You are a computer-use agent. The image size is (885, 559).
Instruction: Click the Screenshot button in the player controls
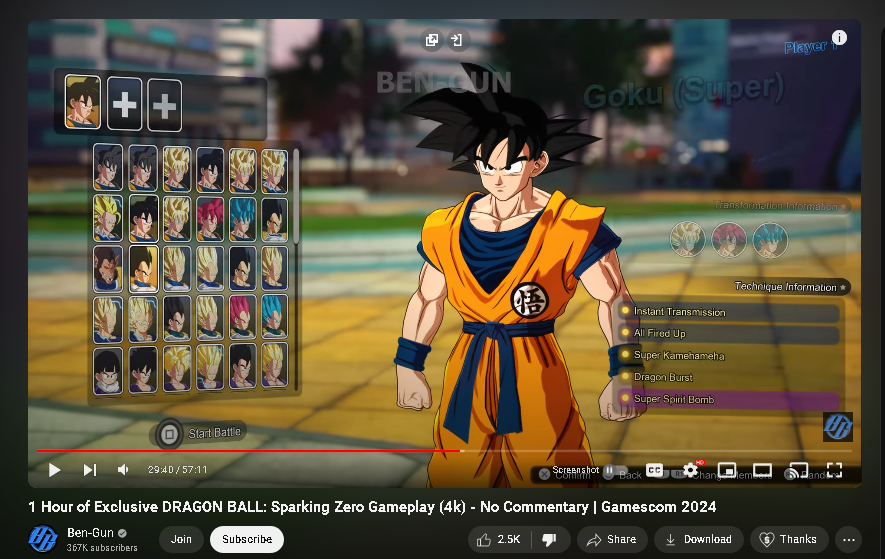[x=575, y=470]
